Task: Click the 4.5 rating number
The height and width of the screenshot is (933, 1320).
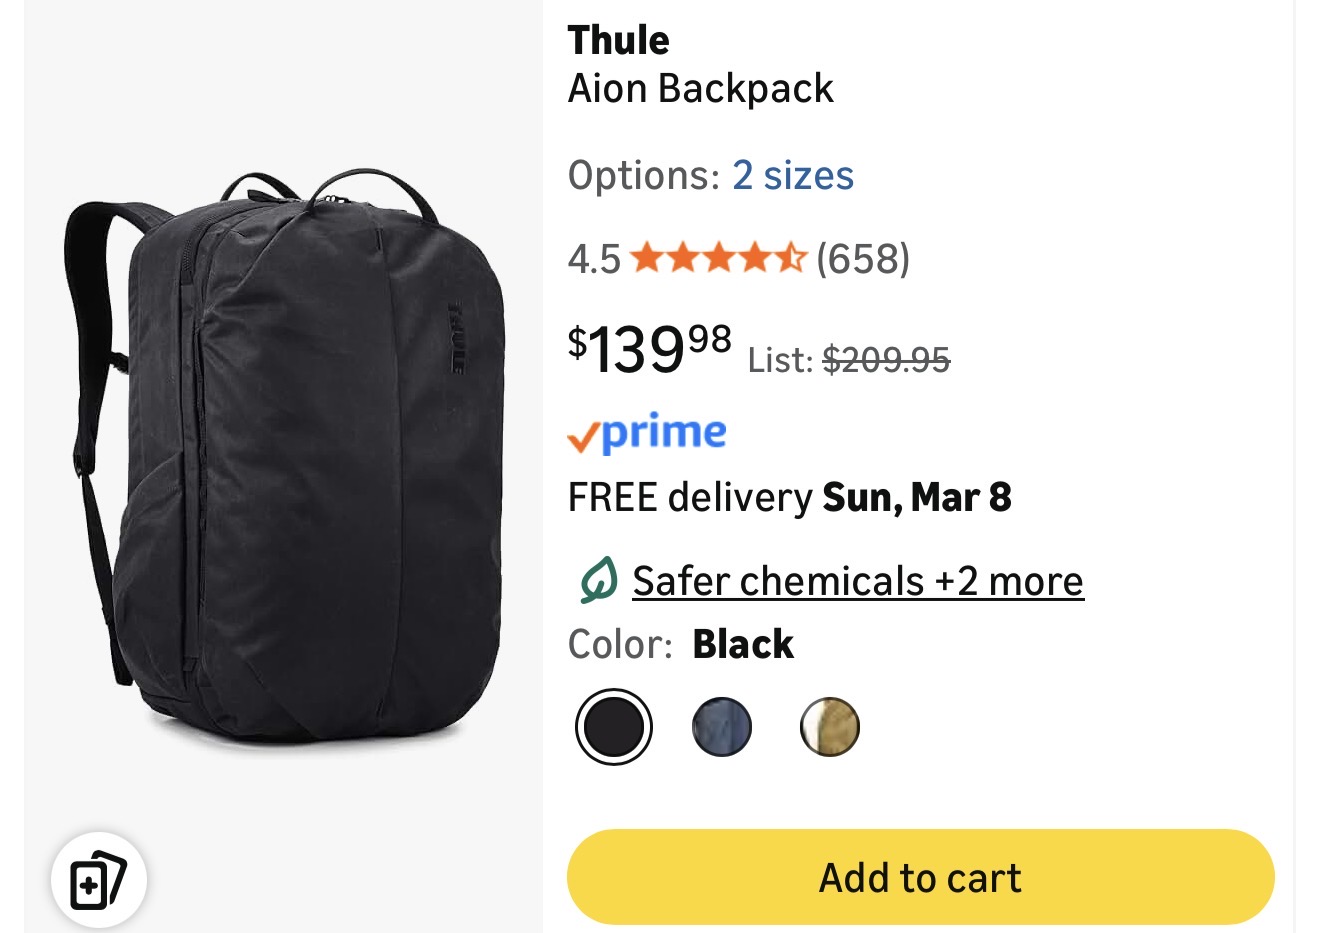Action: tap(594, 260)
